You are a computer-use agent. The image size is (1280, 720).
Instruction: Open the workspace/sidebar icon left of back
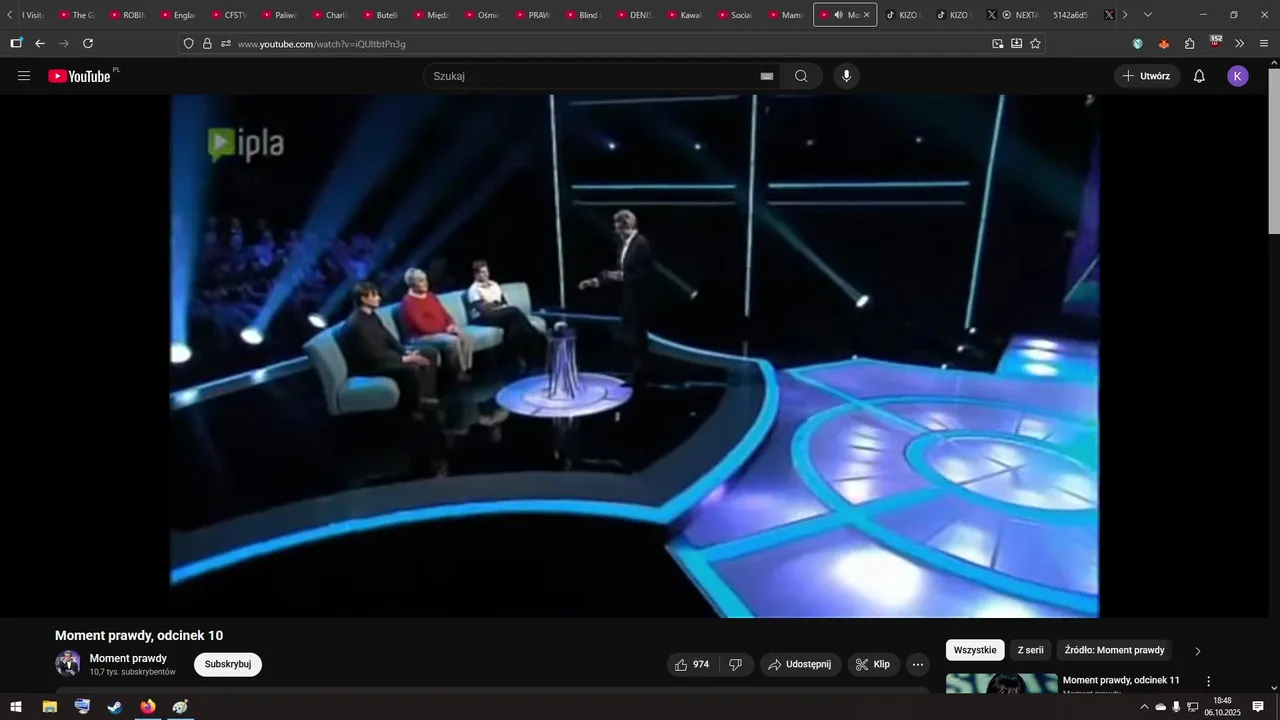16,44
